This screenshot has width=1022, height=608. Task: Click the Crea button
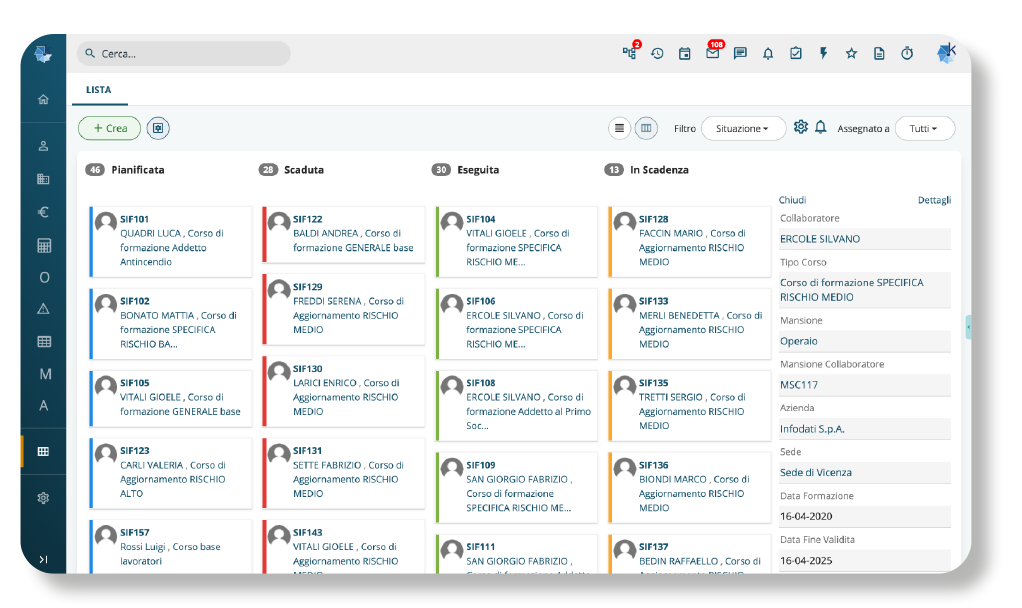tap(109, 128)
